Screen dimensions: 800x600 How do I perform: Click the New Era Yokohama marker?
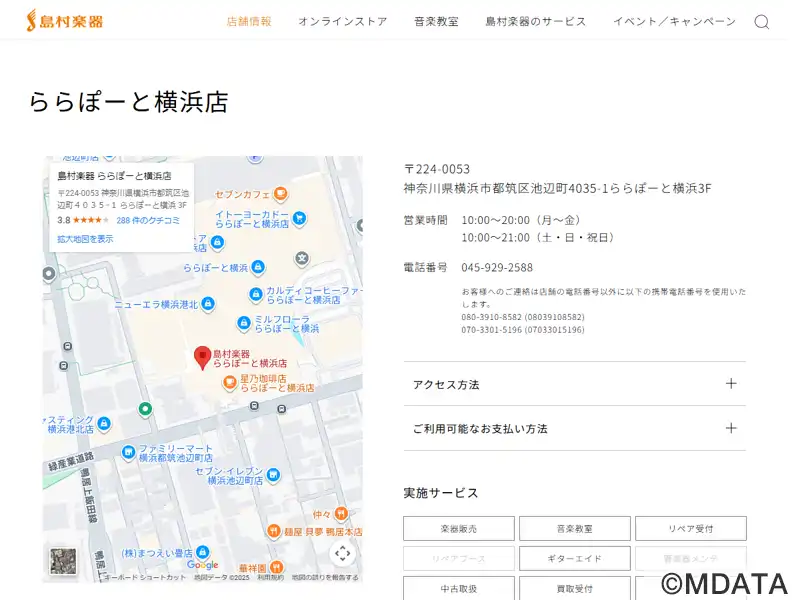pyautogui.click(x=207, y=304)
